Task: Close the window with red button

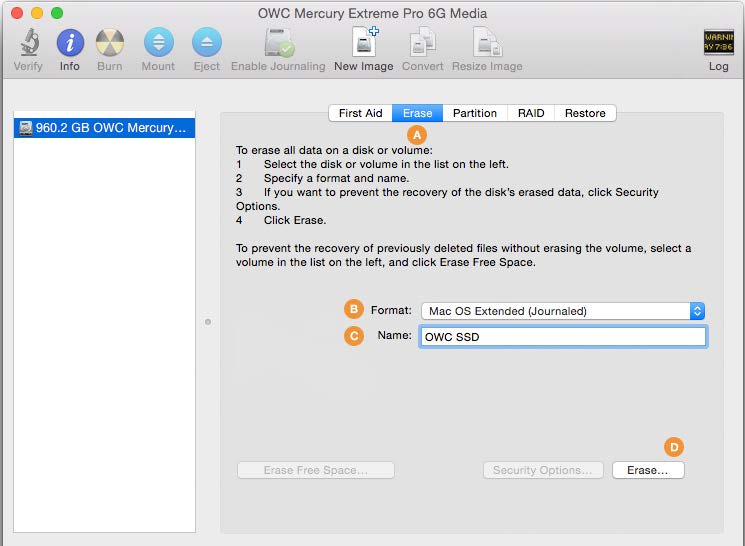Action: pyautogui.click(x=17, y=13)
